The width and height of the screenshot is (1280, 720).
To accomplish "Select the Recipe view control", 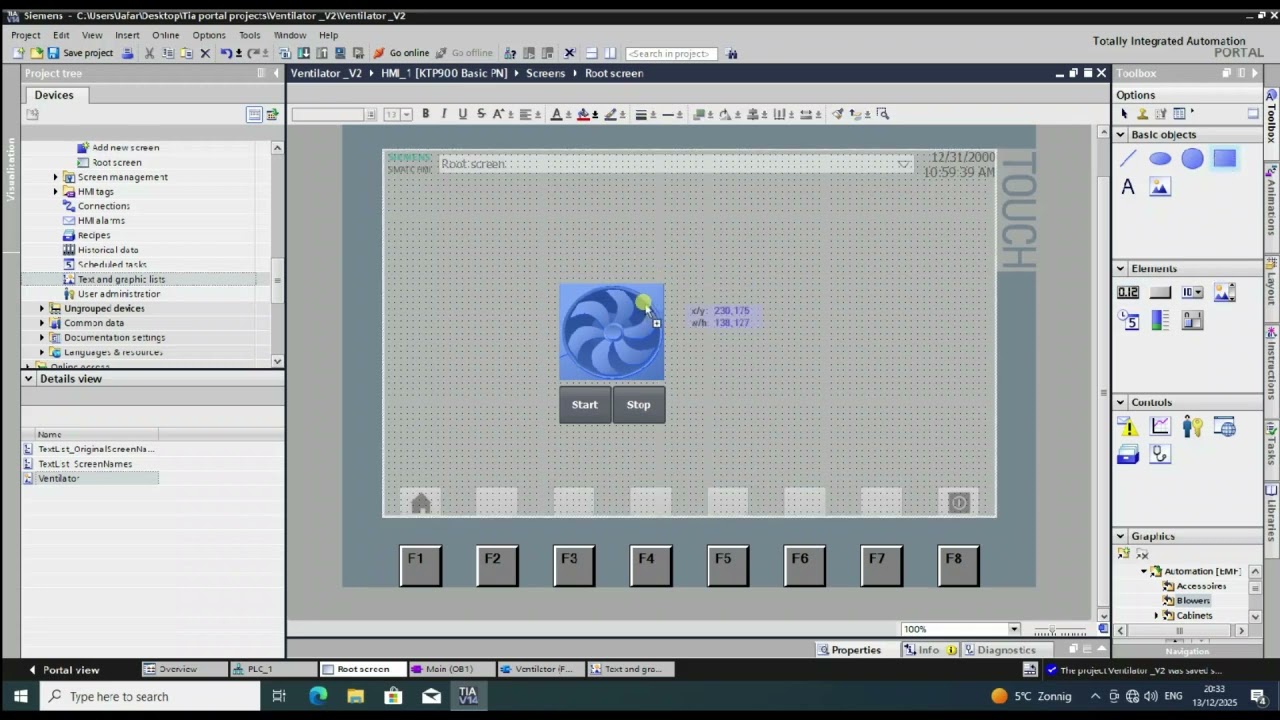I will pos(1128,455).
